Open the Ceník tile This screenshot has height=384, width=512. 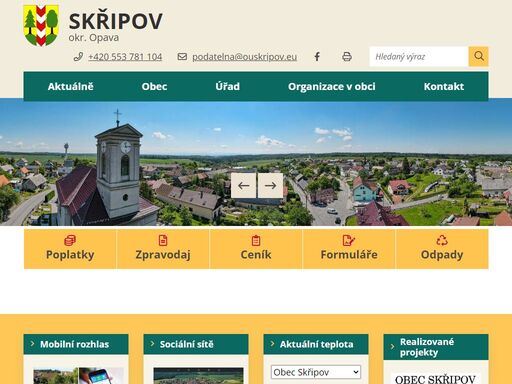(256, 249)
